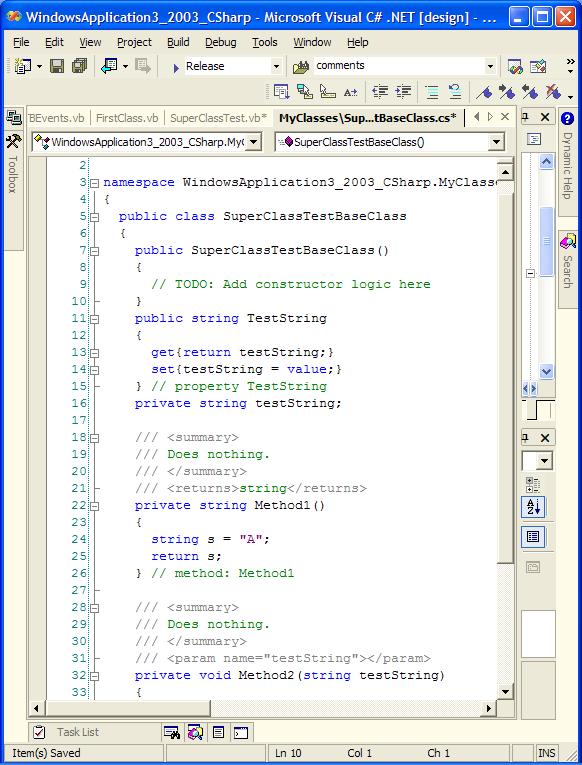582x765 pixels.
Task: Toggle the sync contents icon in right panel
Action: tap(534, 140)
